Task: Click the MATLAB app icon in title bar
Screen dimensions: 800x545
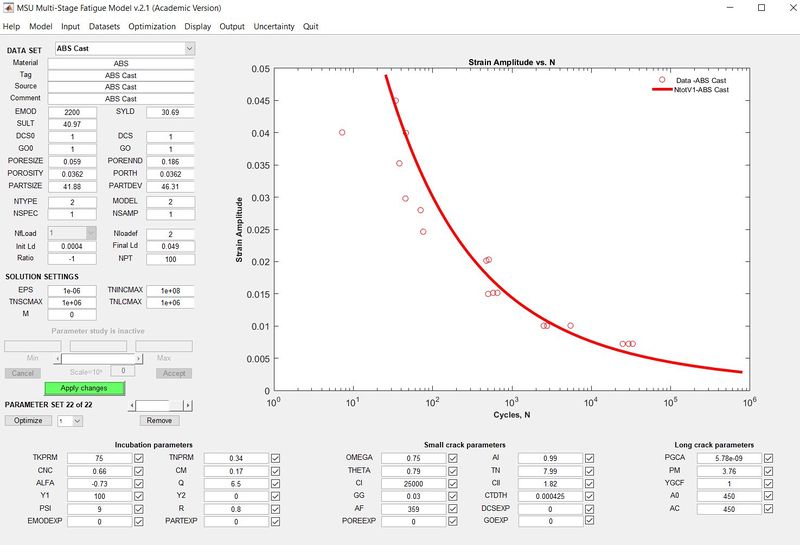Action: [x=9, y=7]
